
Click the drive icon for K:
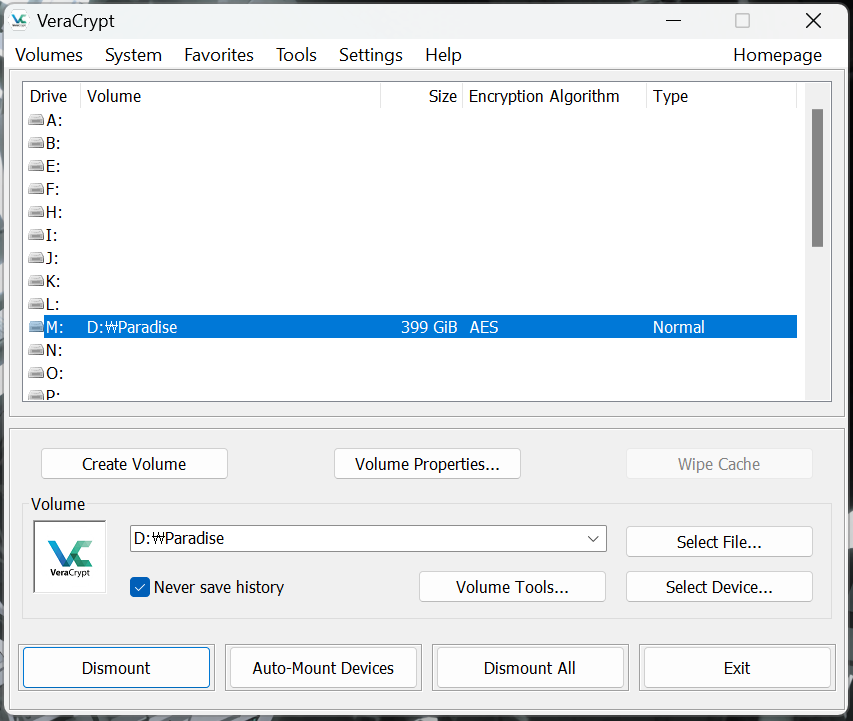pyautogui.click(x=36, y=281)
